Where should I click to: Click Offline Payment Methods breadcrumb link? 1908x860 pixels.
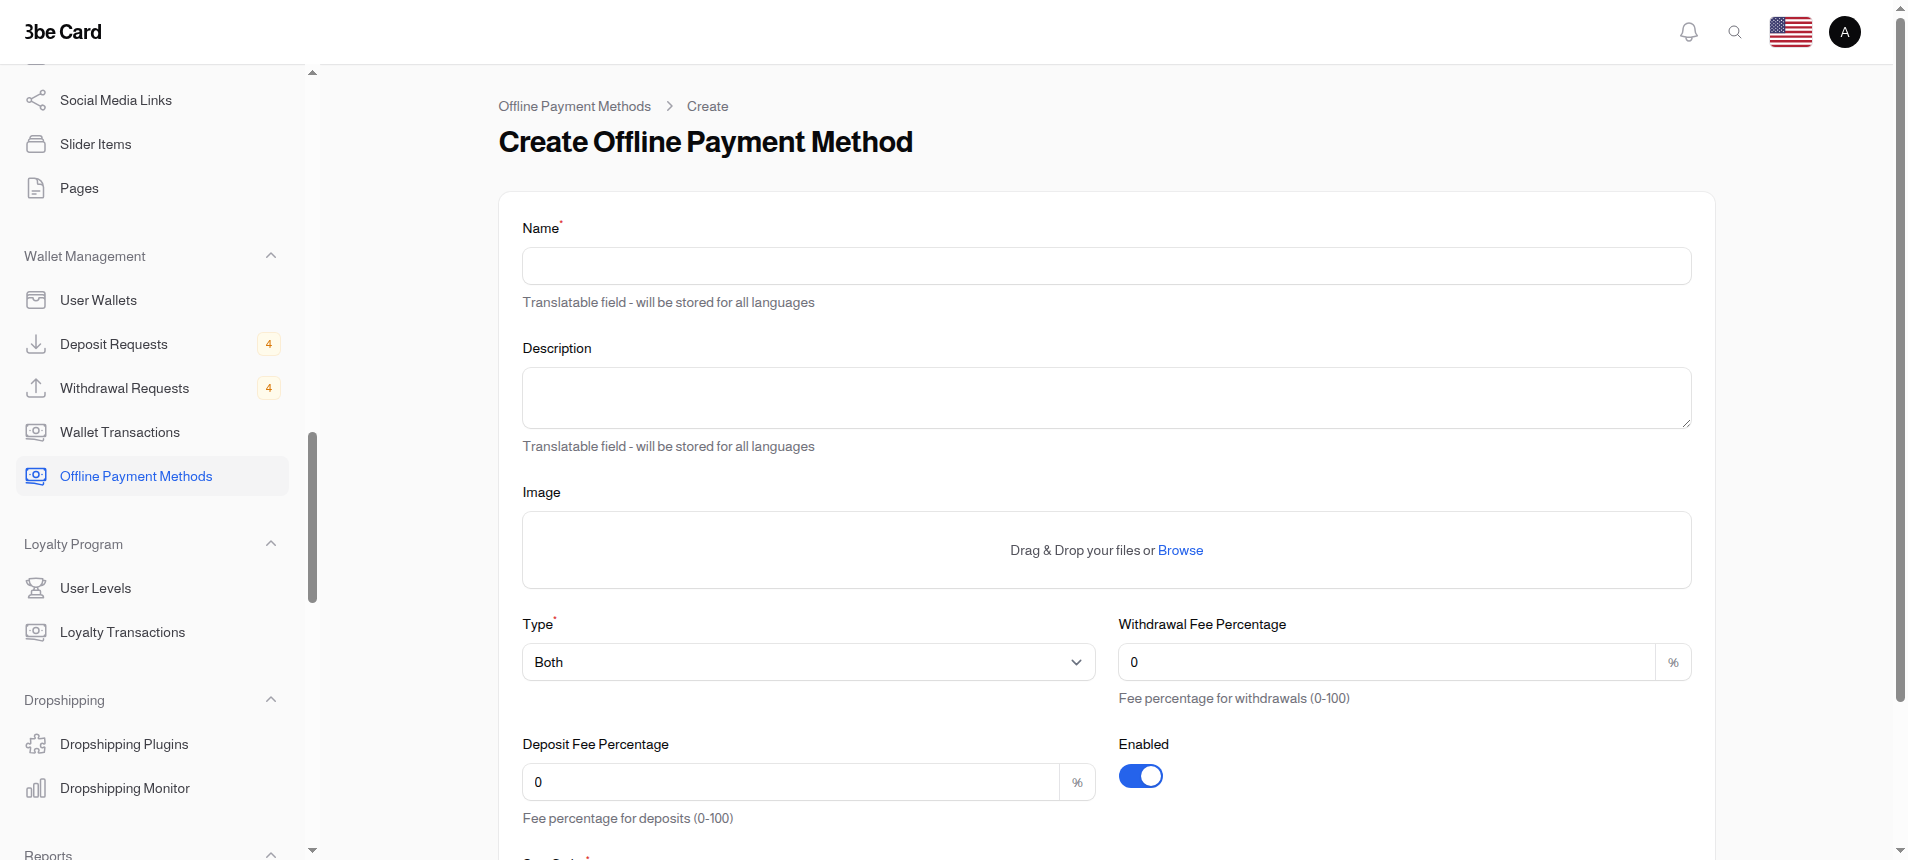574,106
